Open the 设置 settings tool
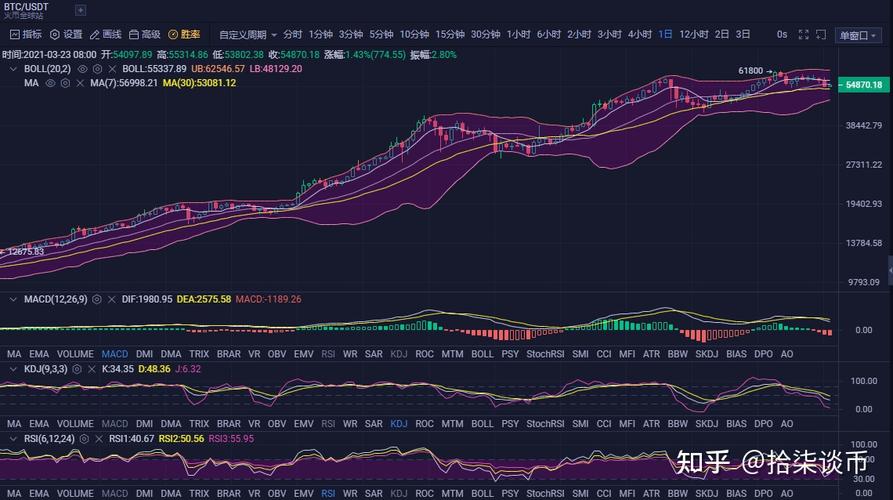This screenshot has width=893, height=500. pyautogui.click(x=67, y=35)
